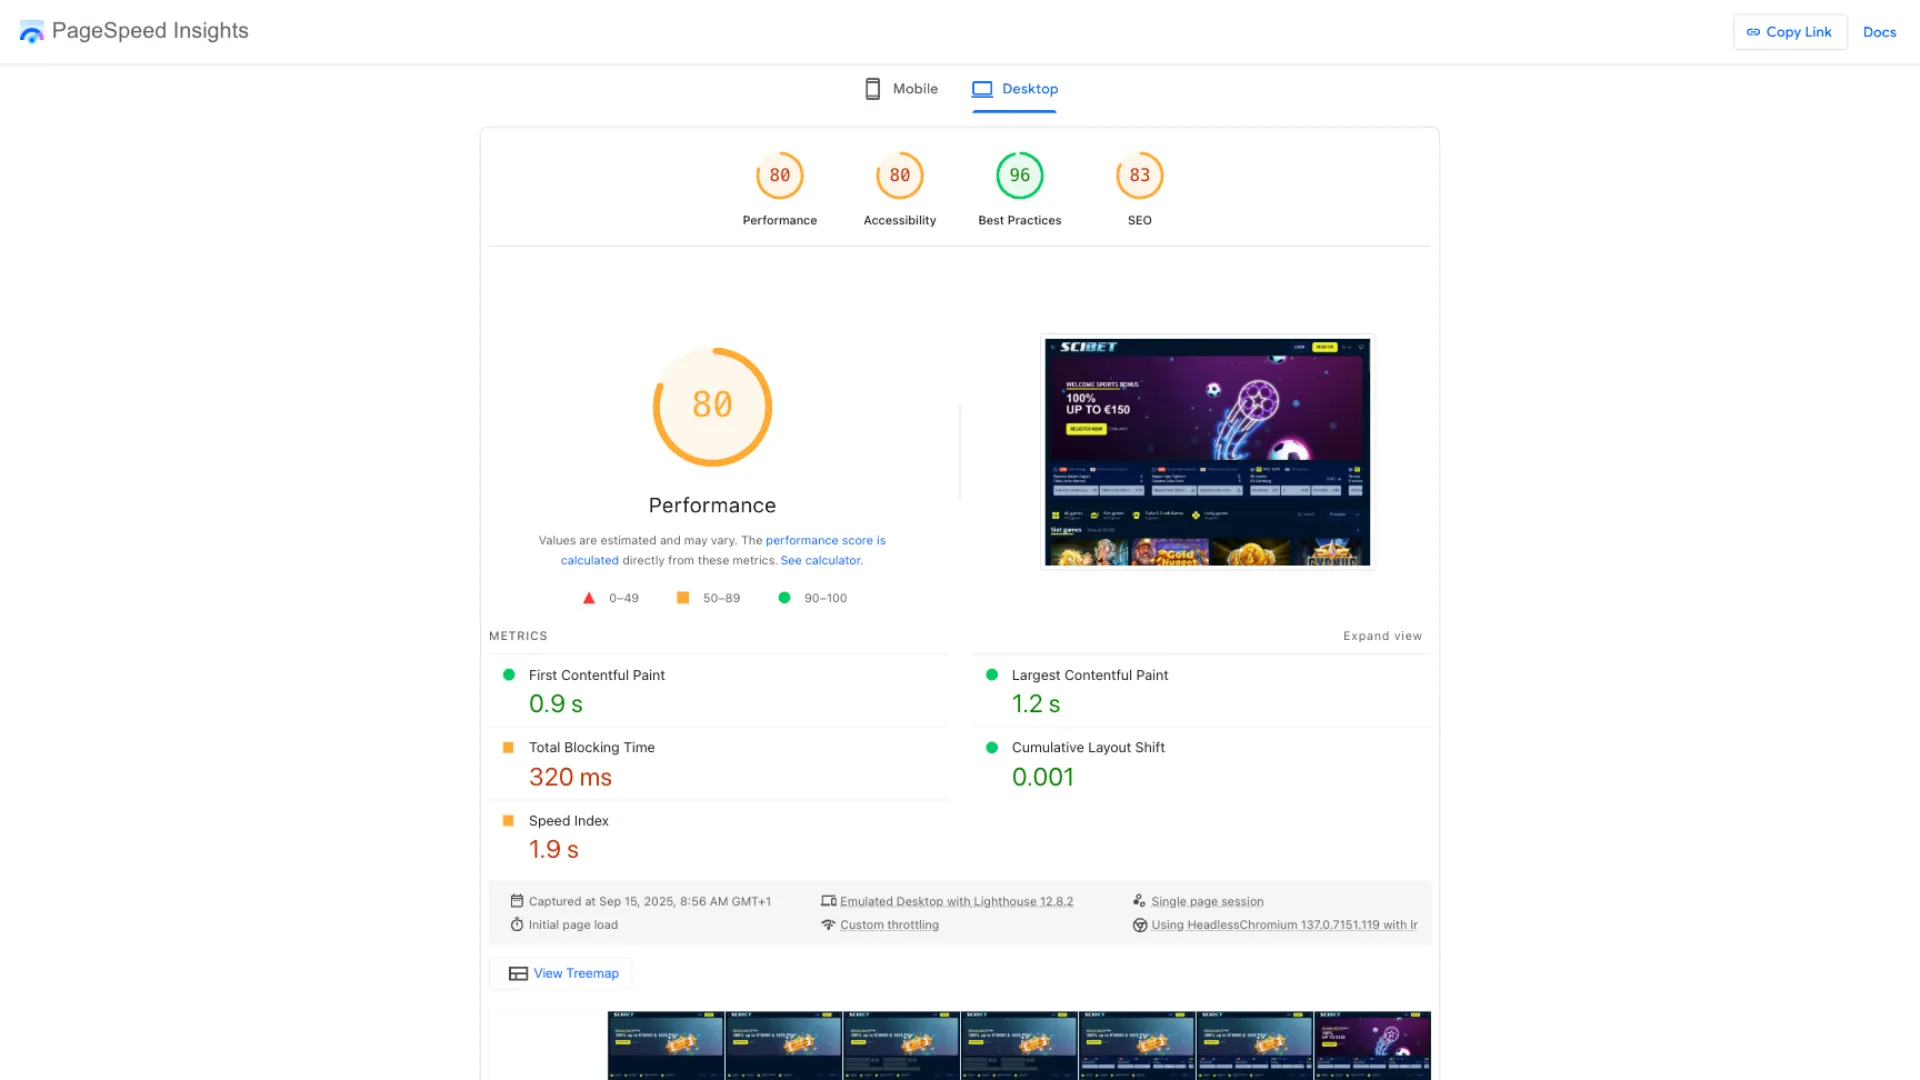Click the performance score is calculated link

825,540
